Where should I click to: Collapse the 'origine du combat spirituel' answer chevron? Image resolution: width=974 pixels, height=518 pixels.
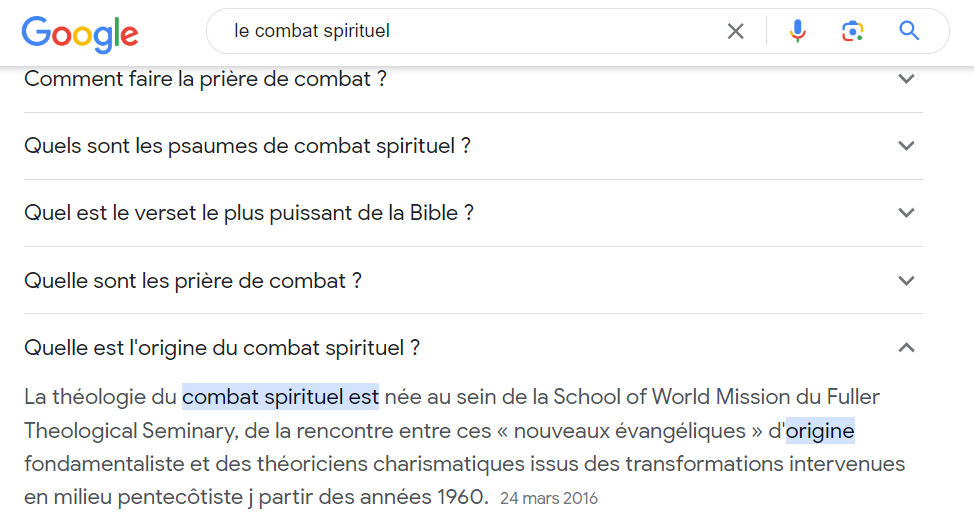906,348
